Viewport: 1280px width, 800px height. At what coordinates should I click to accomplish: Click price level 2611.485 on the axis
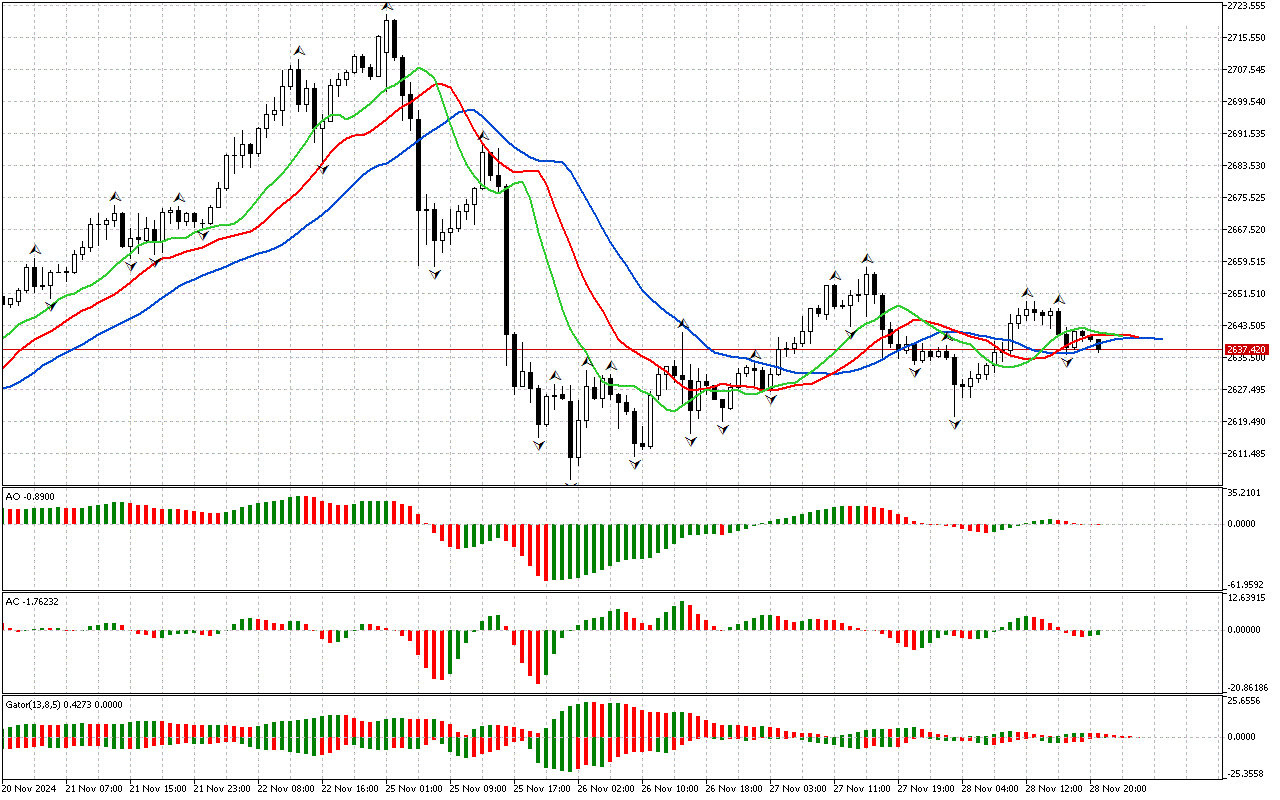click(x=1246, y=454)
